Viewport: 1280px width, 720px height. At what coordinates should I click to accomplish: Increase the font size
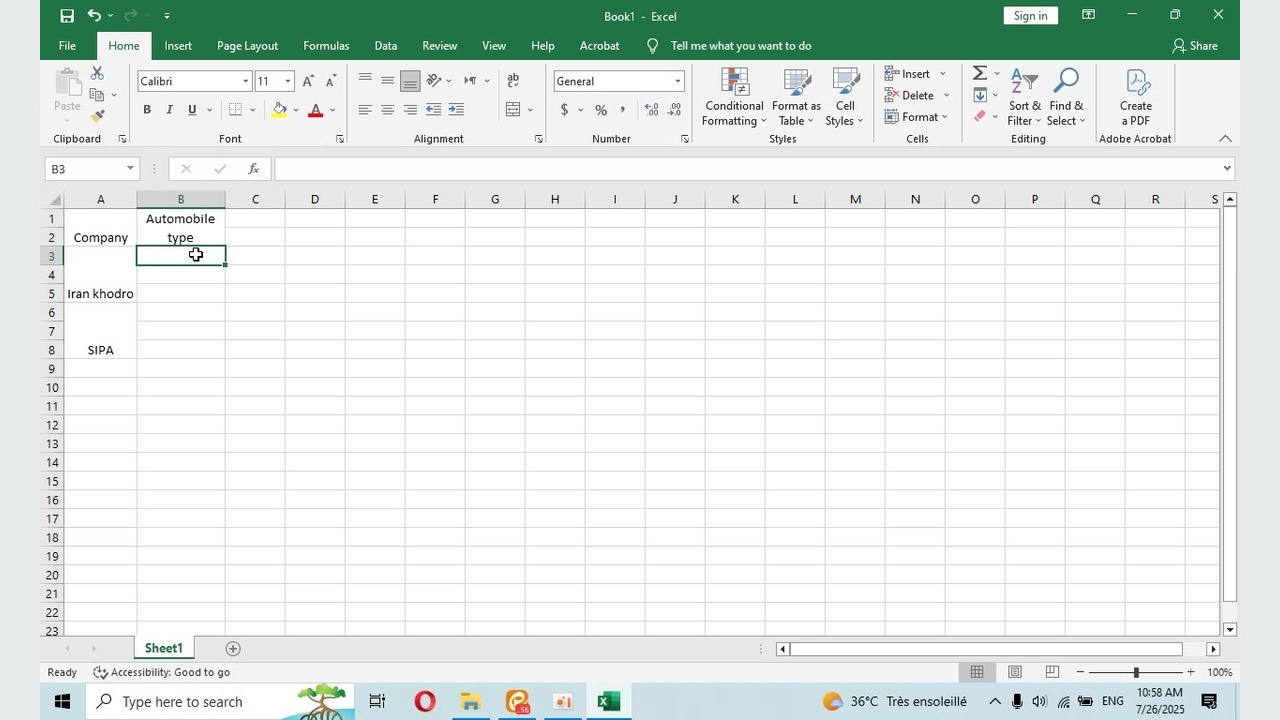[308, 81]
